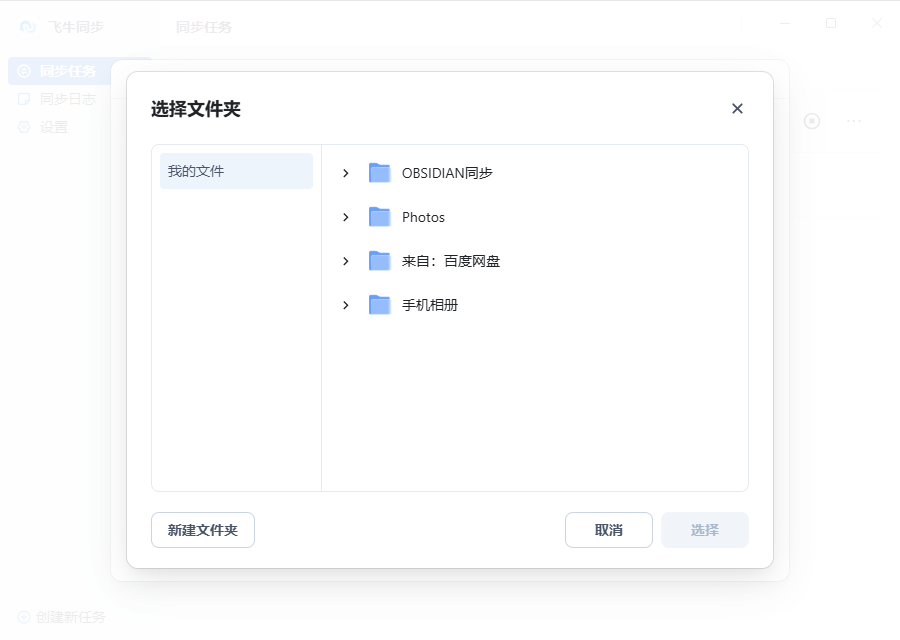The height and width of the screenshot is (640, 900).
Task: Expand the OBSIDIAN同步 folder chevron
Action: click(x=346, y=173)
